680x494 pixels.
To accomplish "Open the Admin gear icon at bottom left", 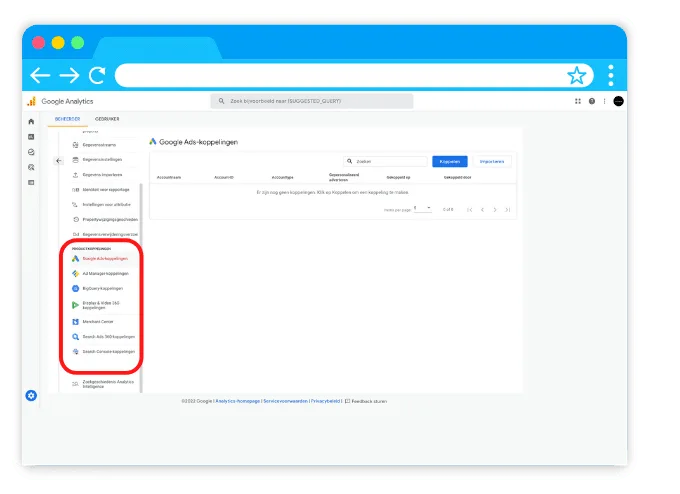I will [x=31, y=396].
